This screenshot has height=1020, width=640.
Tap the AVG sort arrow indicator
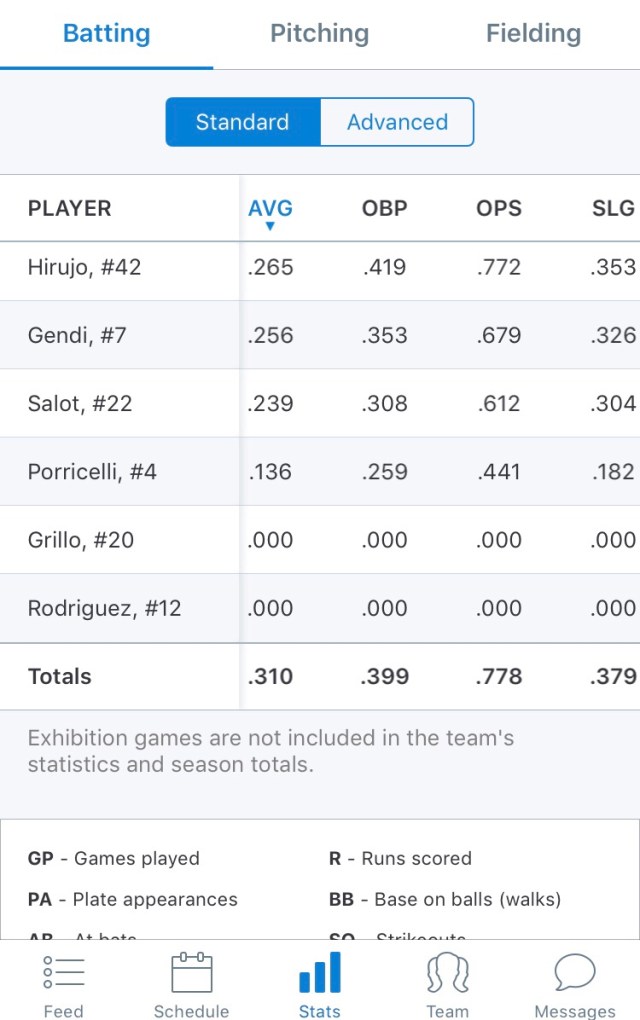[270, 227]
